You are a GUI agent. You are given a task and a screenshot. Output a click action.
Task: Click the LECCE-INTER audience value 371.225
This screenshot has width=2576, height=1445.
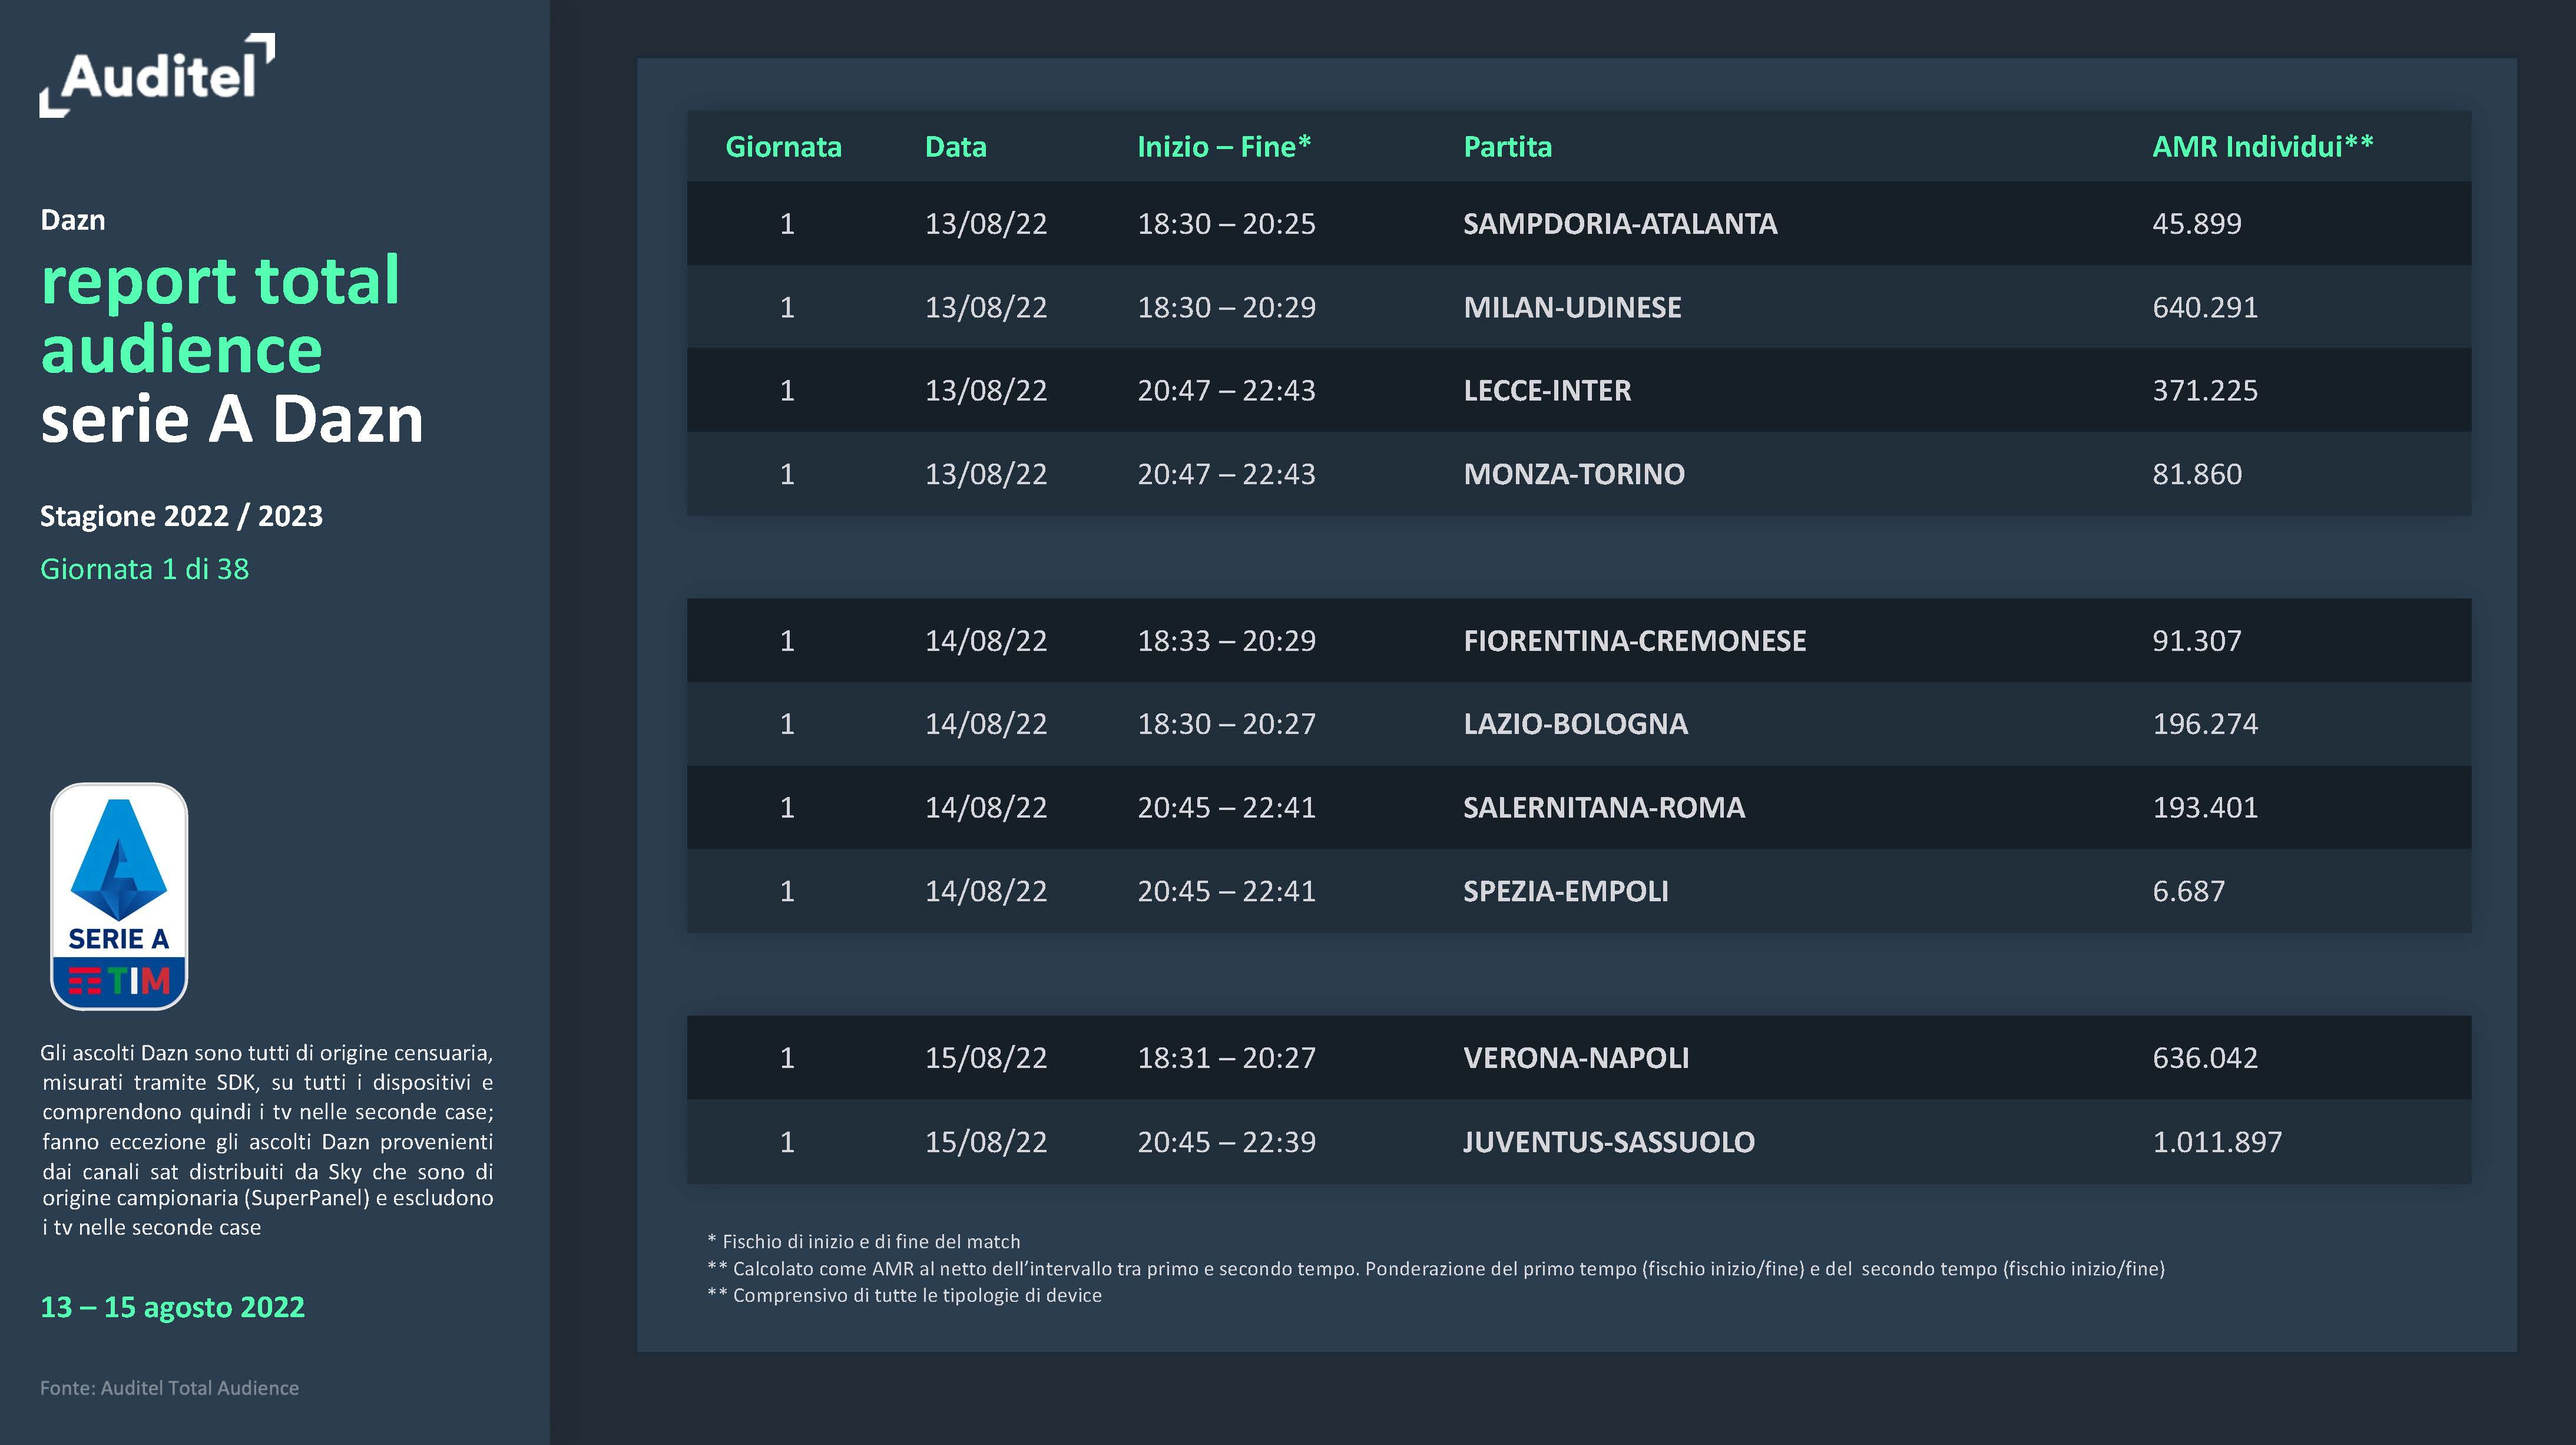(x=2204, y=390)
